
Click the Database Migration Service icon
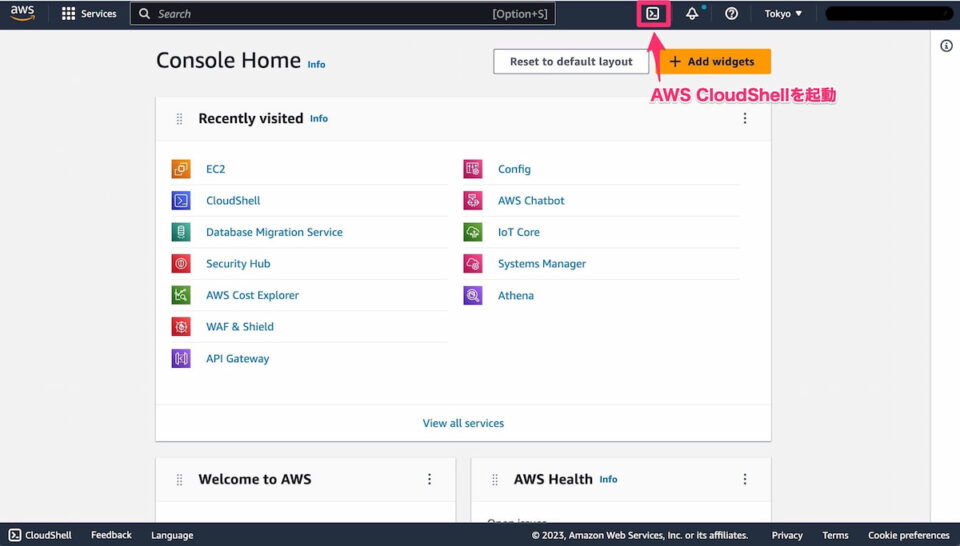[x=181, y=232]
